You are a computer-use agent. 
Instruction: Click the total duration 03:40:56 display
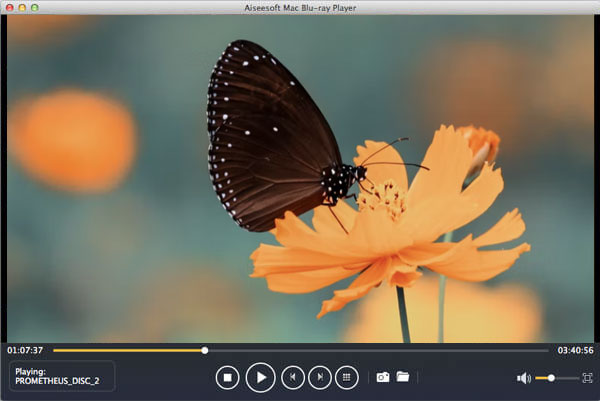click(x=575, y=350)
